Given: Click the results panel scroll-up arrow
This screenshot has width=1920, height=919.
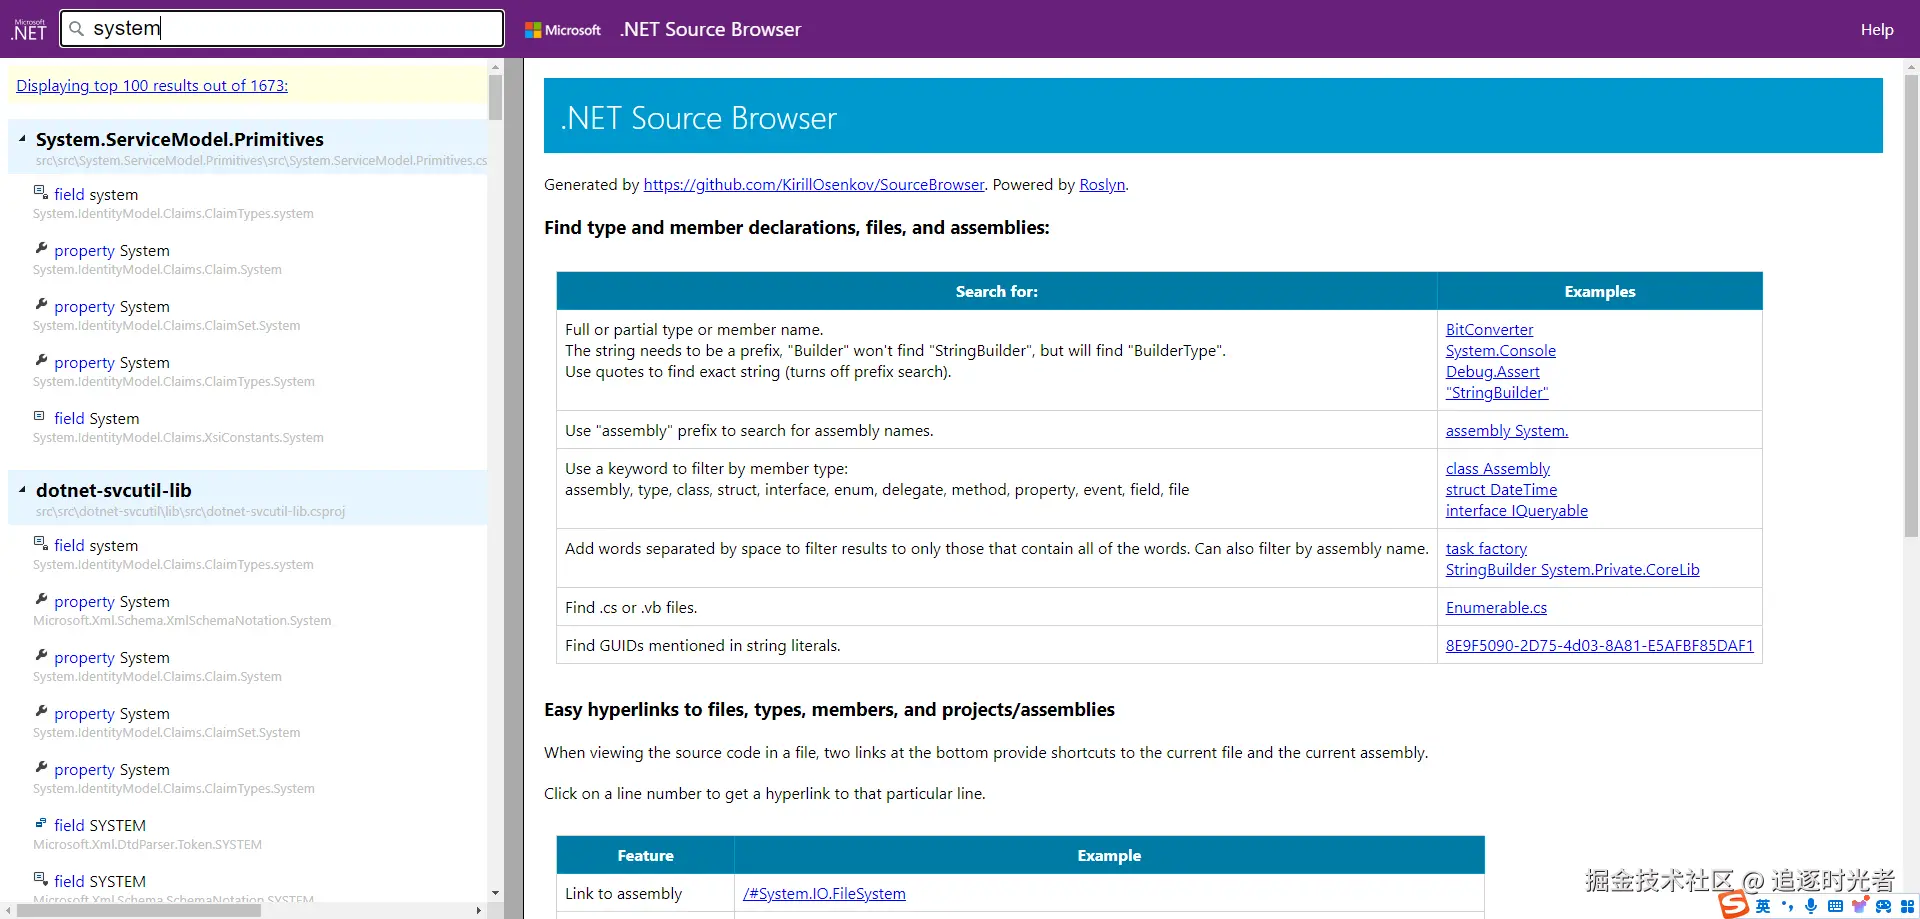Looking at the screenshot, I should (x=495, y=67).
